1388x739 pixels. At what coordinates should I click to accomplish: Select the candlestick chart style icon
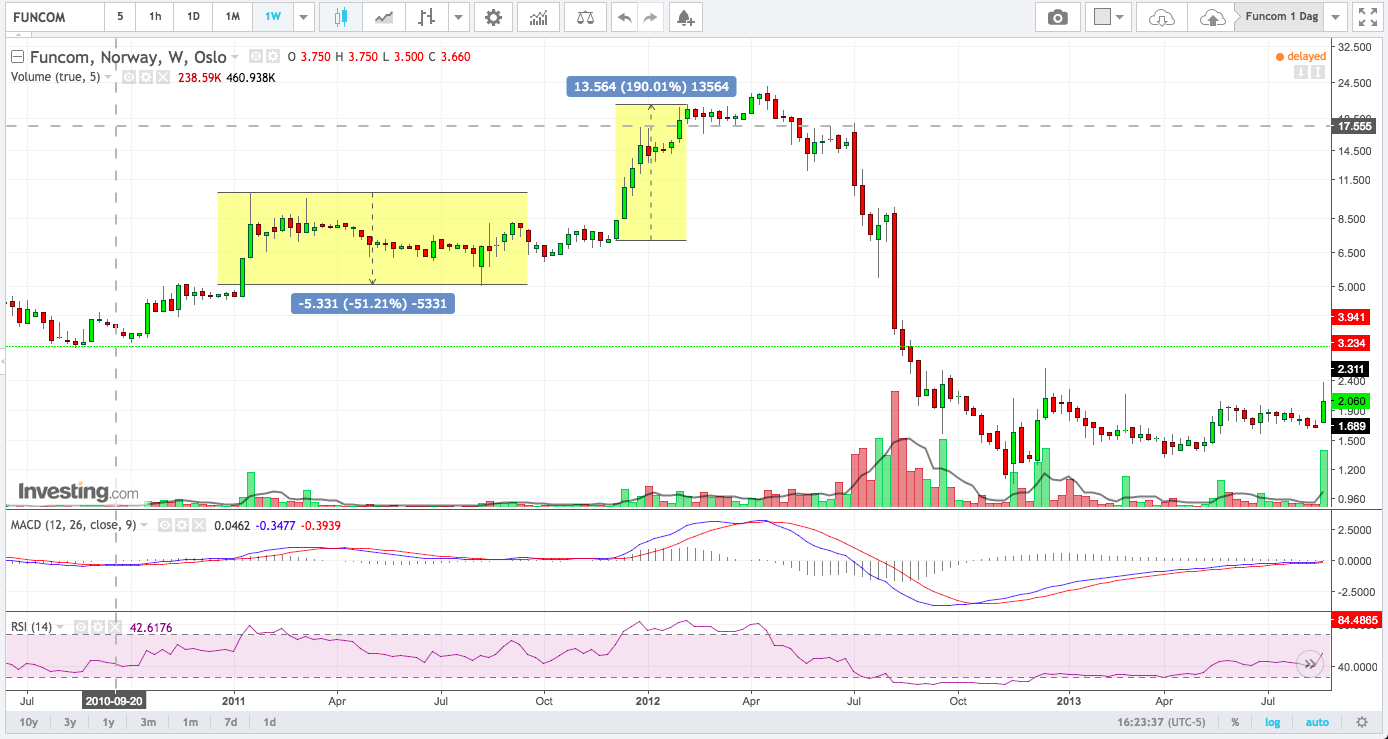click(x=341, y=17)
